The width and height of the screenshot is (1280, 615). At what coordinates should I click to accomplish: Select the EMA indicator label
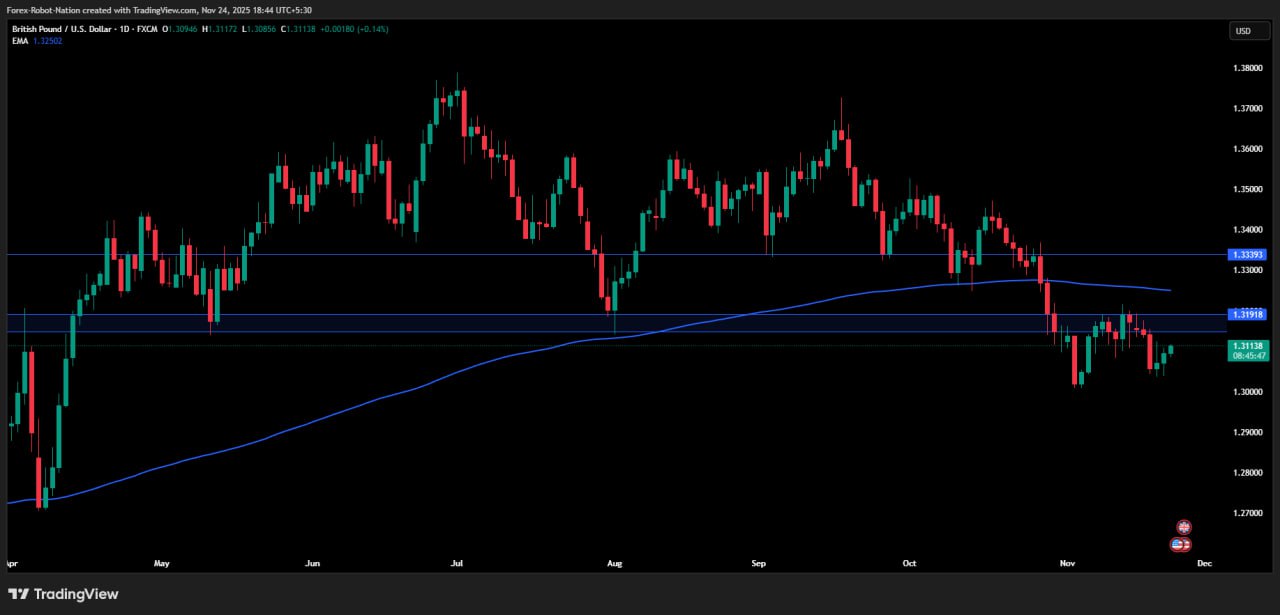click(21, 41)
